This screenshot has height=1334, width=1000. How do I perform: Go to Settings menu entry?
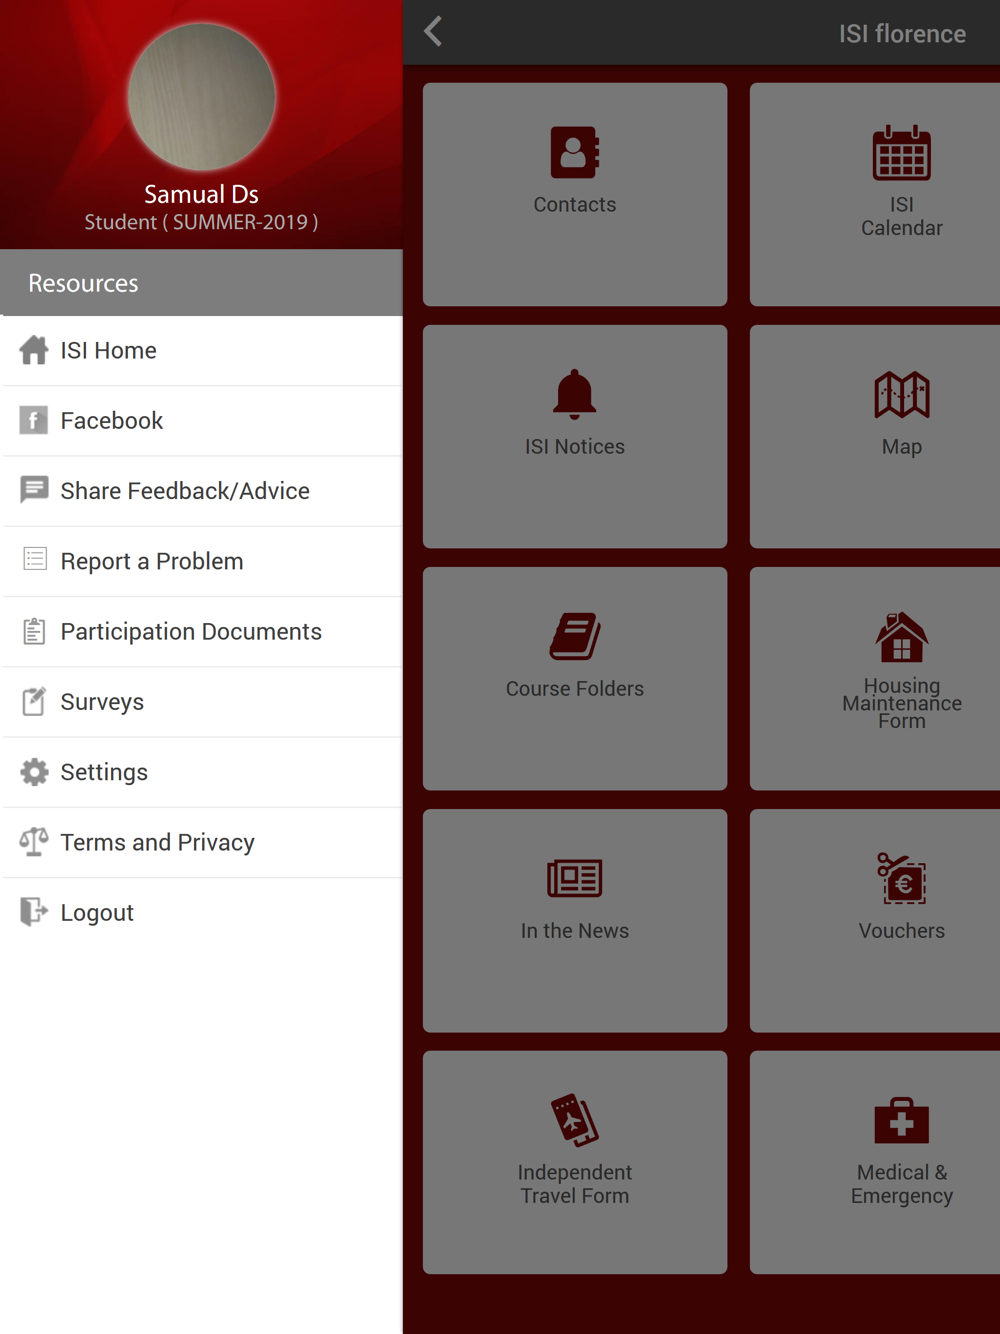[x=203, y=771]
